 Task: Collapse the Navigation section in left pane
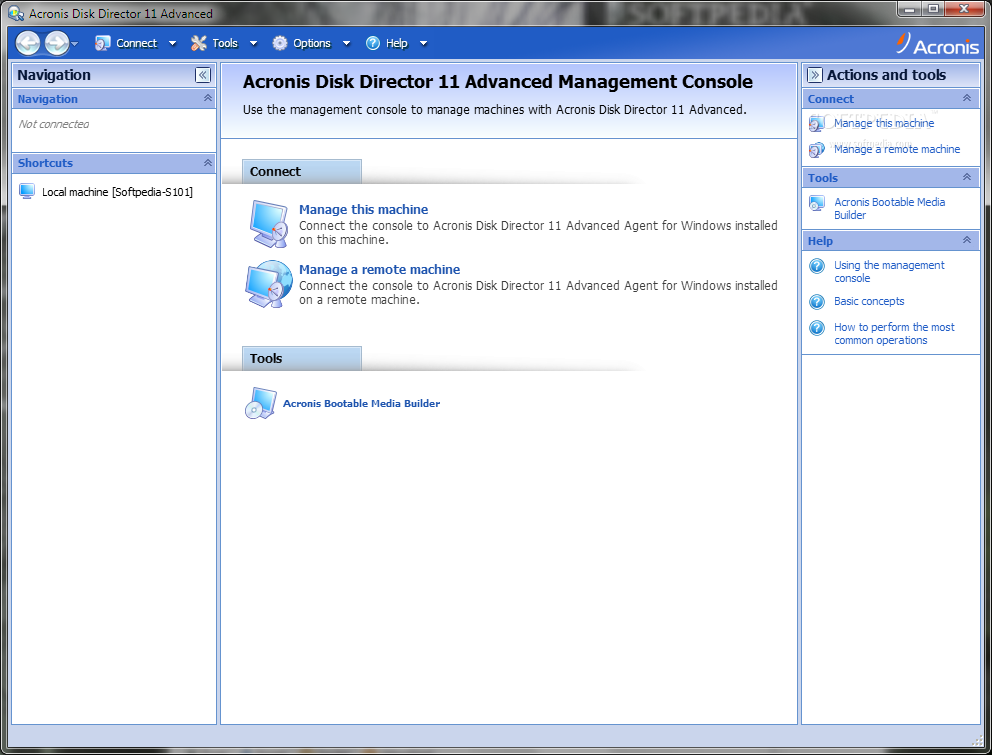[x=208, y=98]
